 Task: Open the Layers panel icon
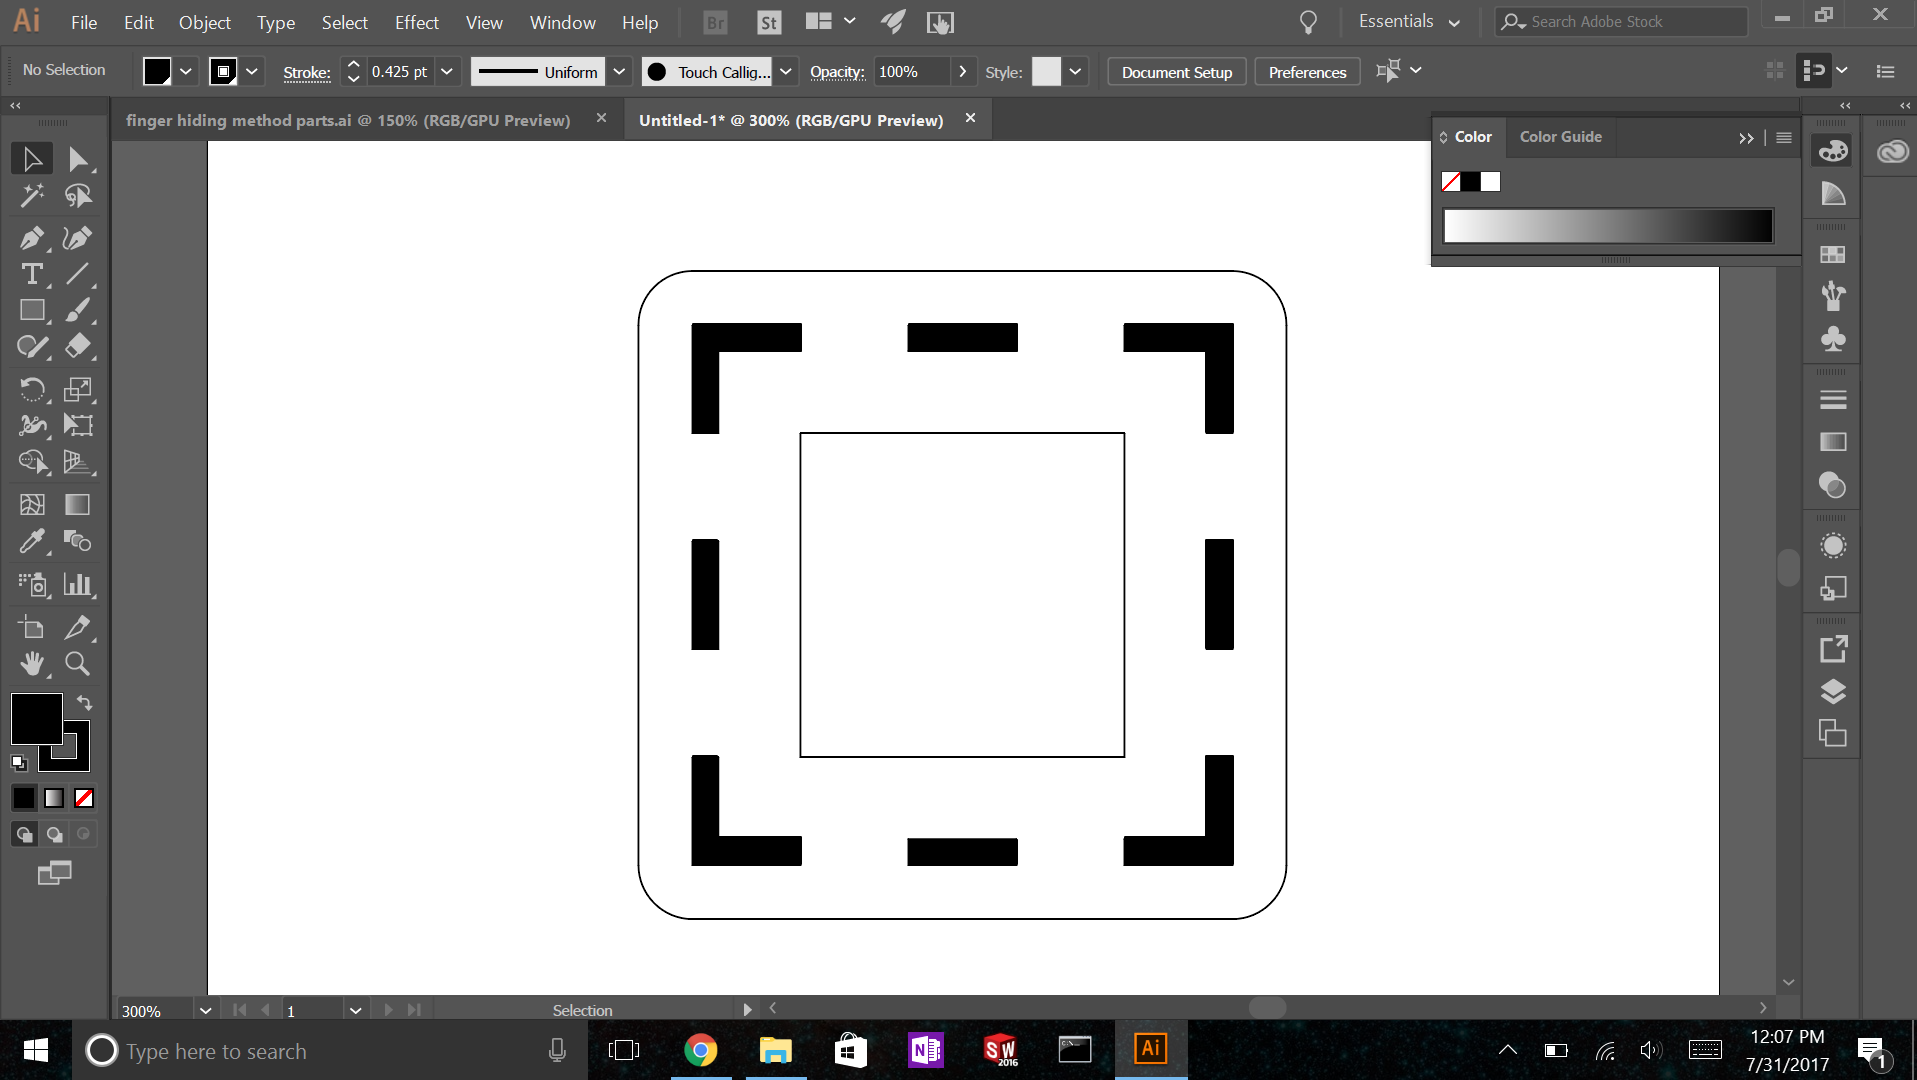coord(1832,692)
